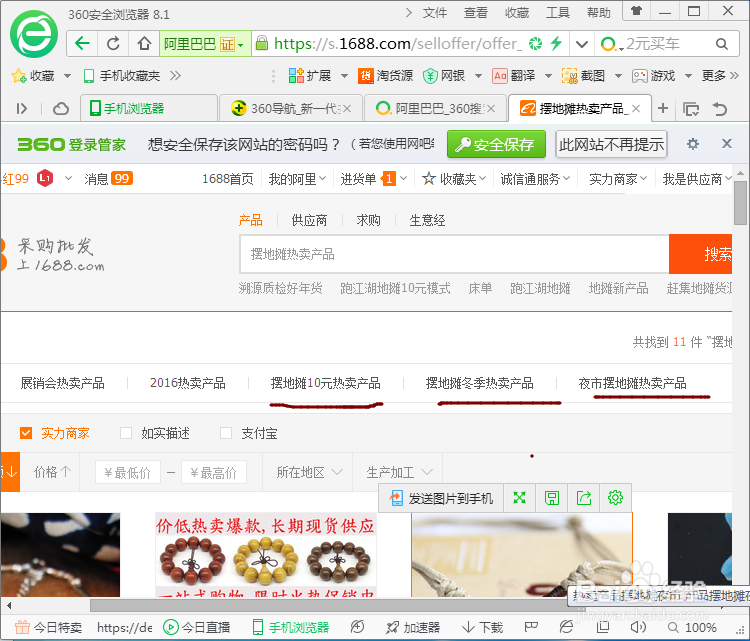Share image with export icon
The width and height of the screenshot is (750, 641).
pyautogui.click(x=584, y=498)
